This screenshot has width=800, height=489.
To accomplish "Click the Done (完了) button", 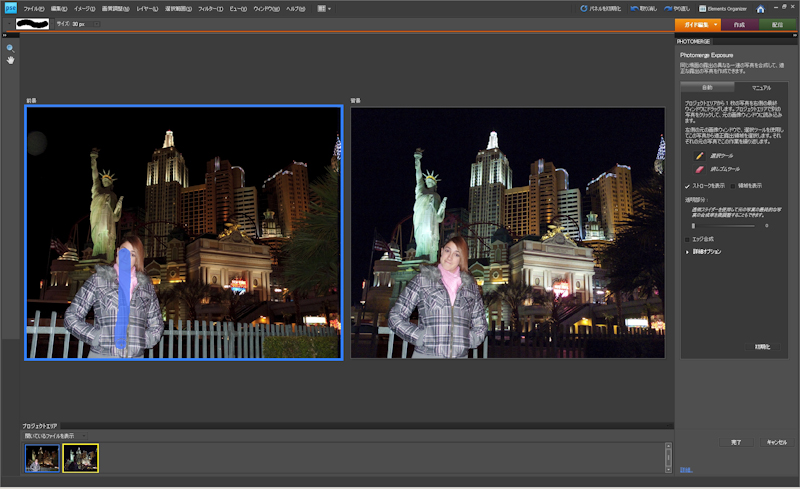I will coord(736,441).
